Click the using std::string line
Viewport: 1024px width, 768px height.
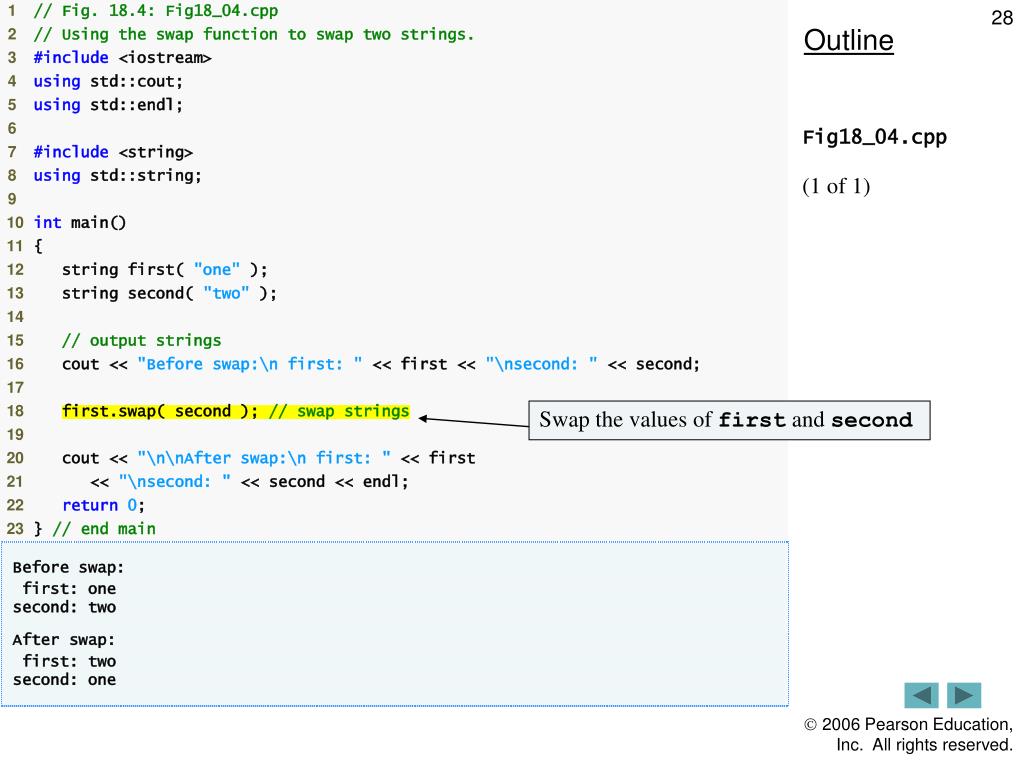pyautogui.click(x=117, y=175)
